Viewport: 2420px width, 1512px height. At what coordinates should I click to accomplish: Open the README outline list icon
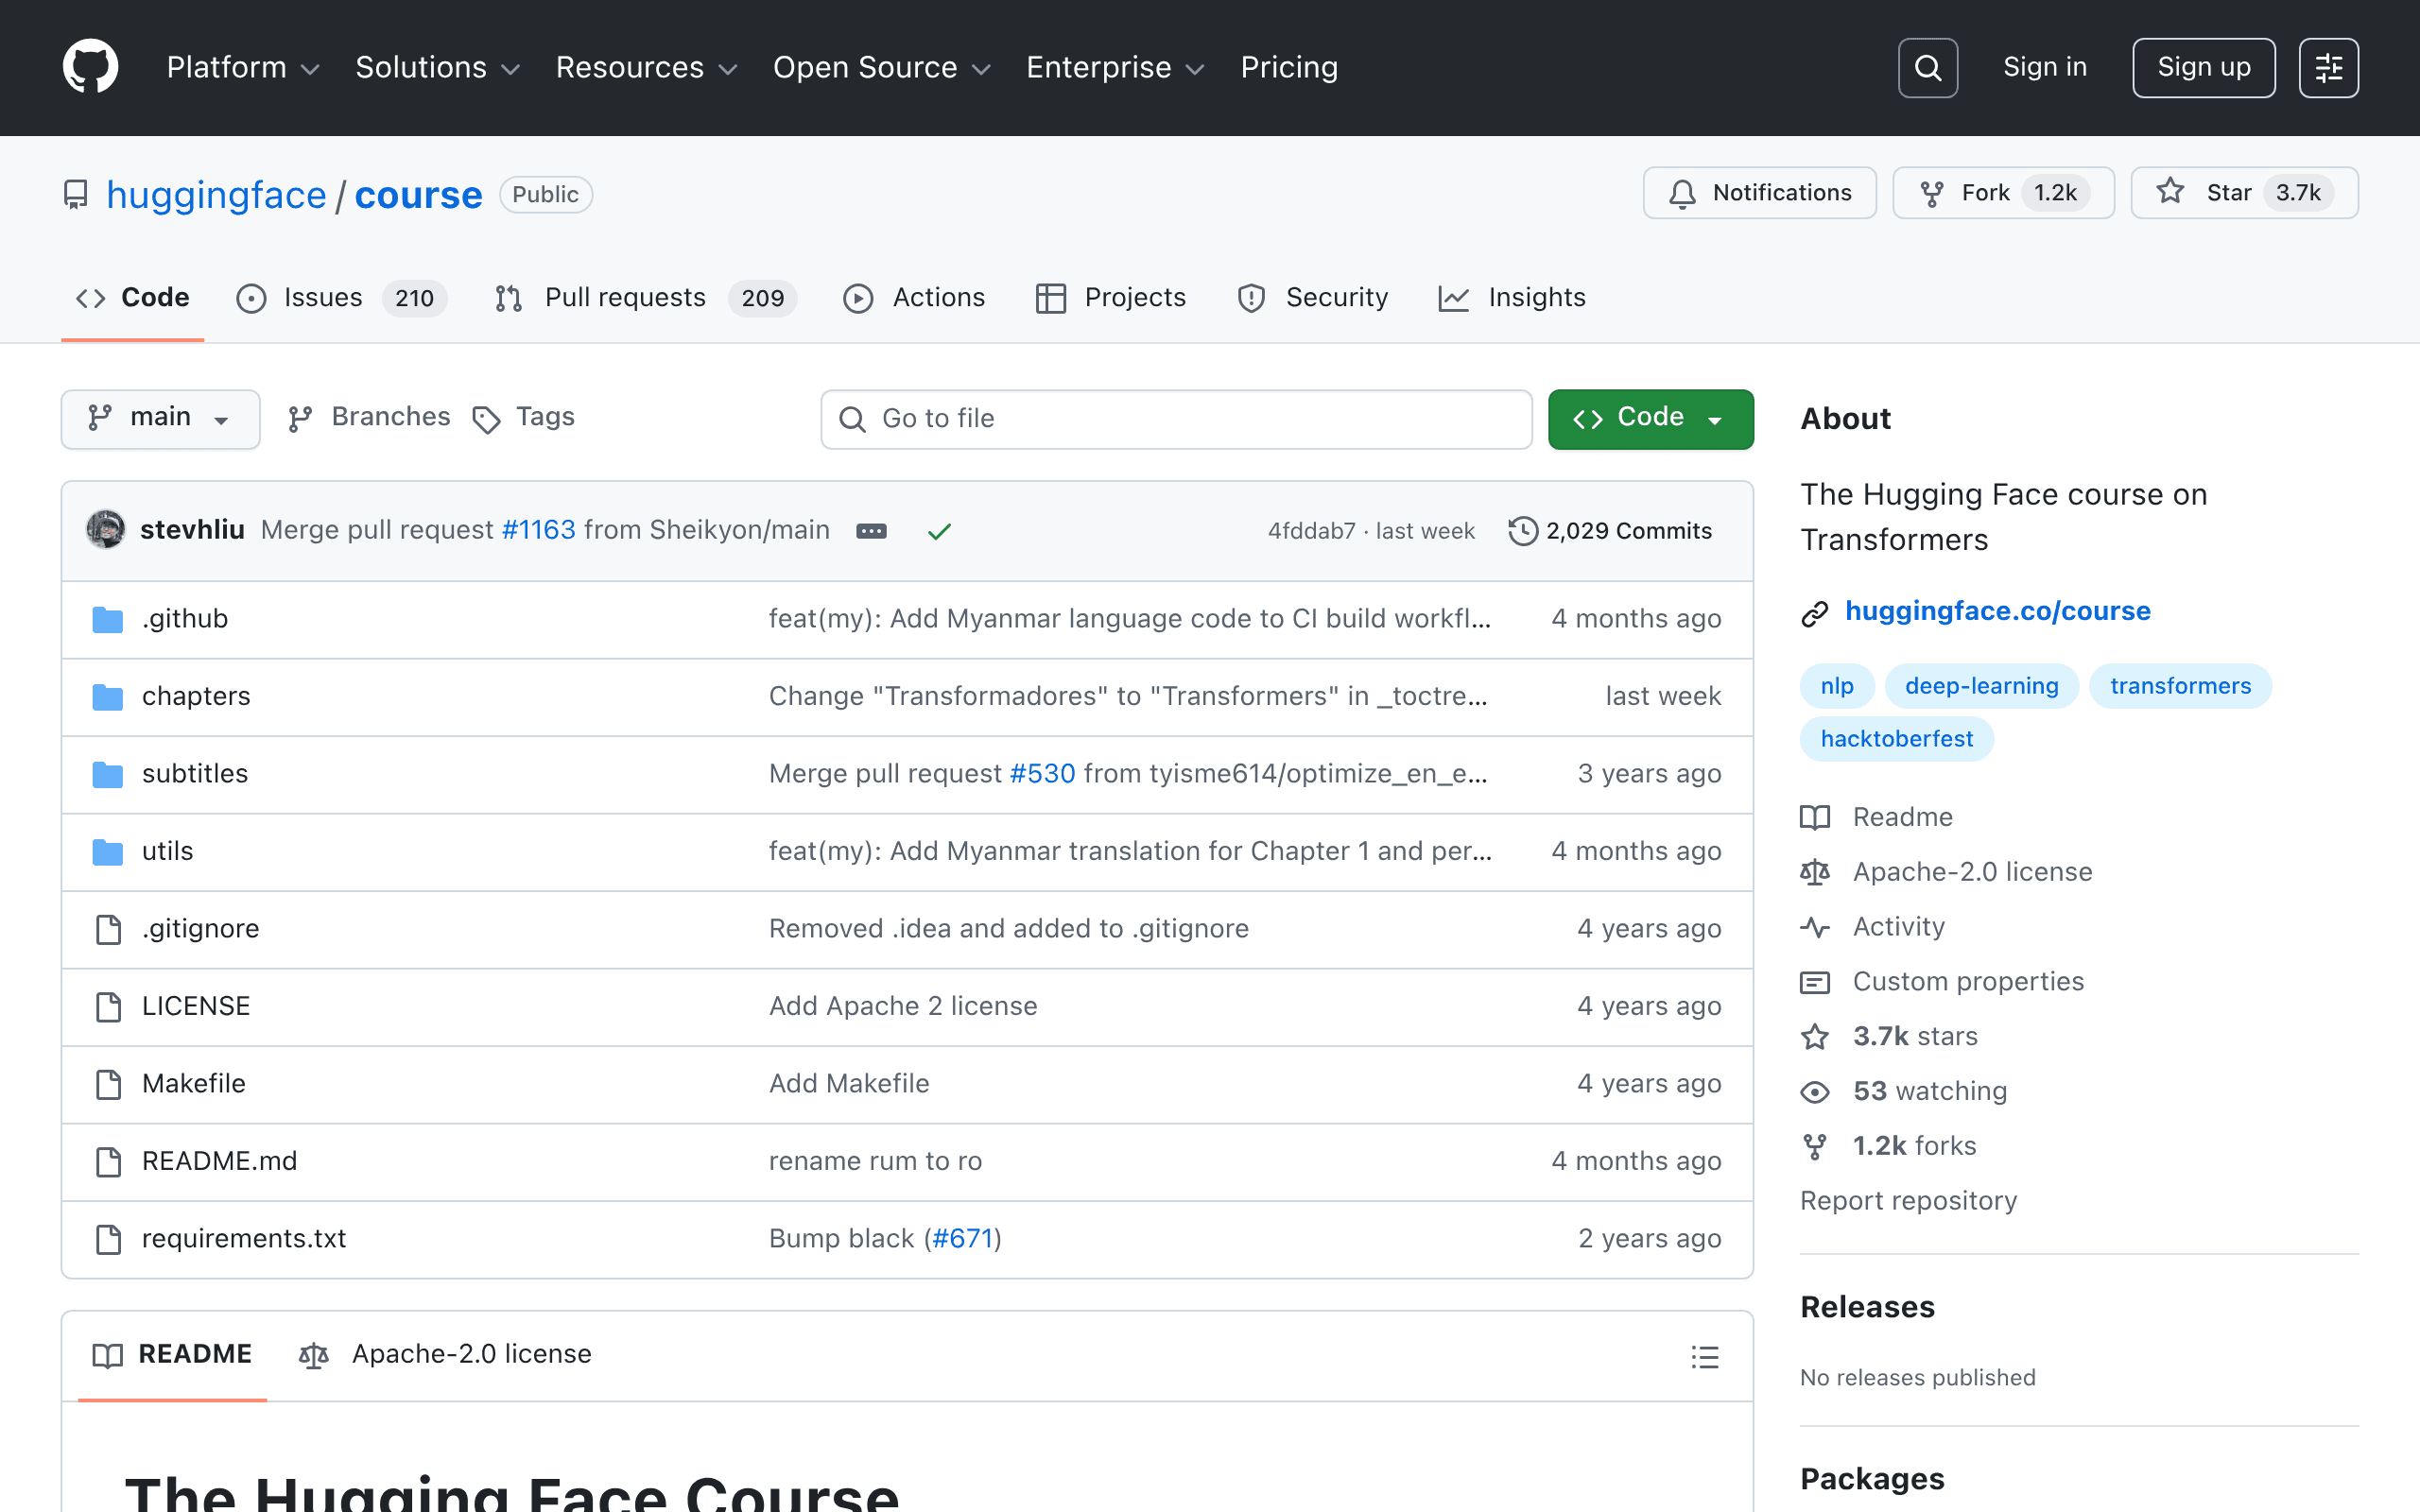coord(1705,1356)
